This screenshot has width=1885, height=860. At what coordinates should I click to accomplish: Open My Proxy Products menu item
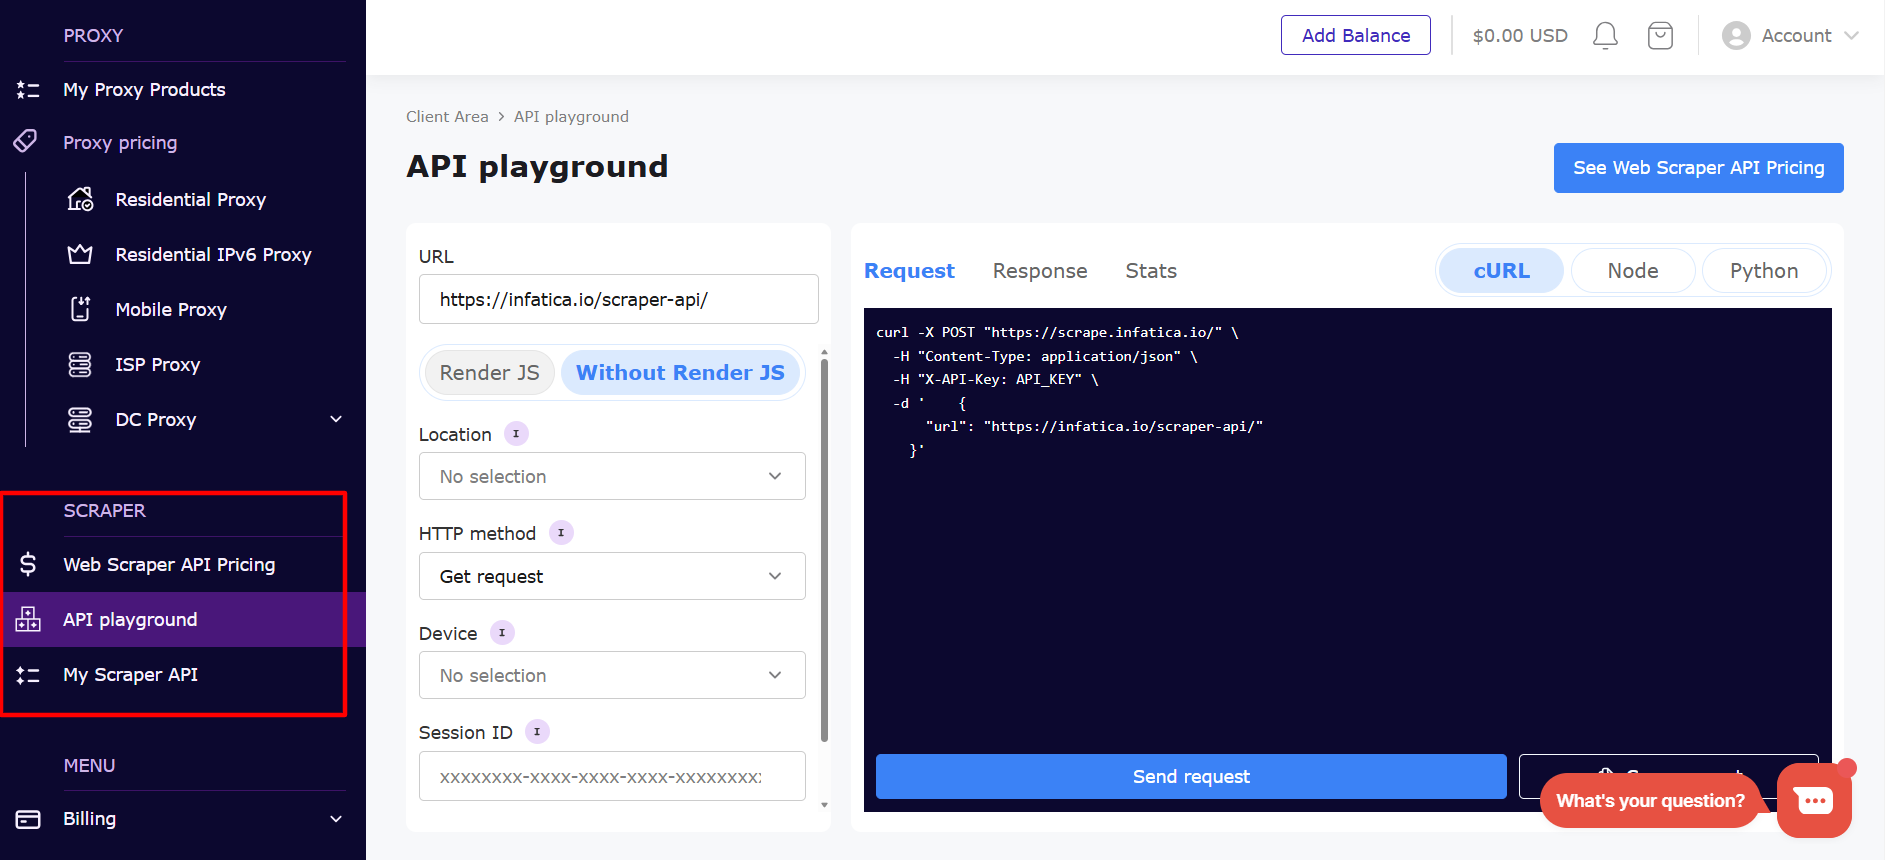(144, 90)
